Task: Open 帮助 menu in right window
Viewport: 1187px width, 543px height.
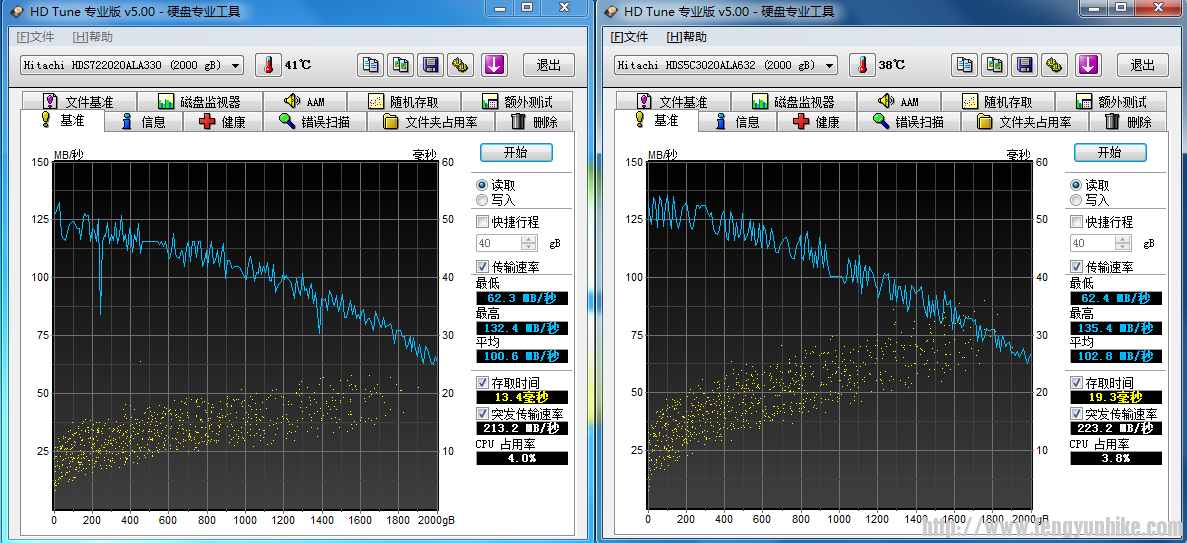Action: tap(686, 37)
